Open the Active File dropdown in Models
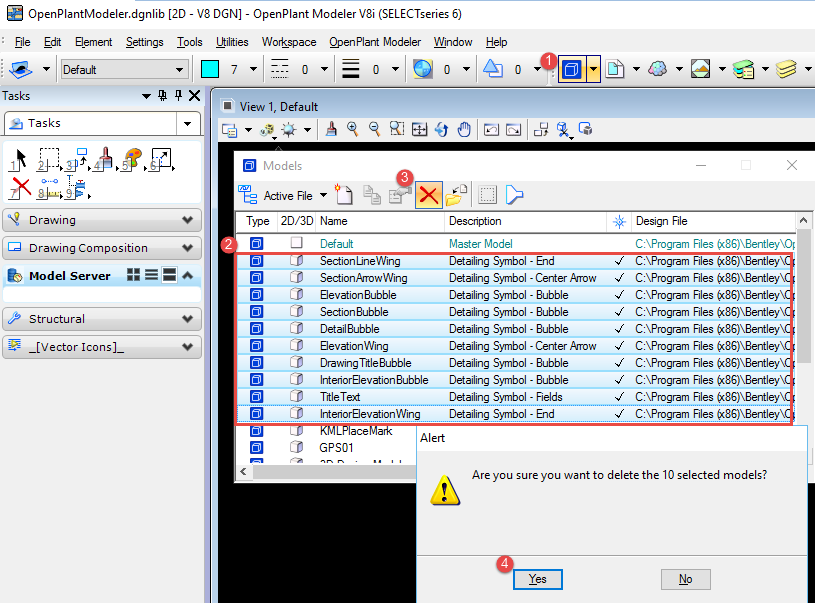Screen dimensions: 815x603 pos(323,195)
